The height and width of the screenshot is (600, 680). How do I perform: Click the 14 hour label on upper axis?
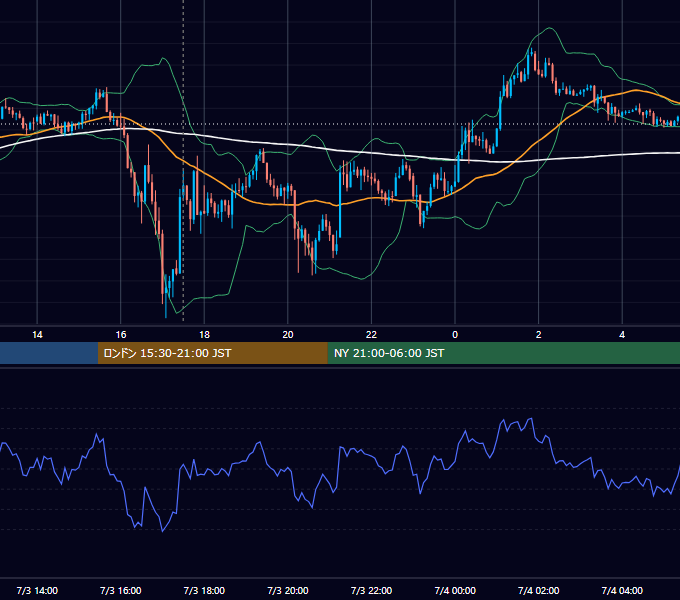pos(37,335)
